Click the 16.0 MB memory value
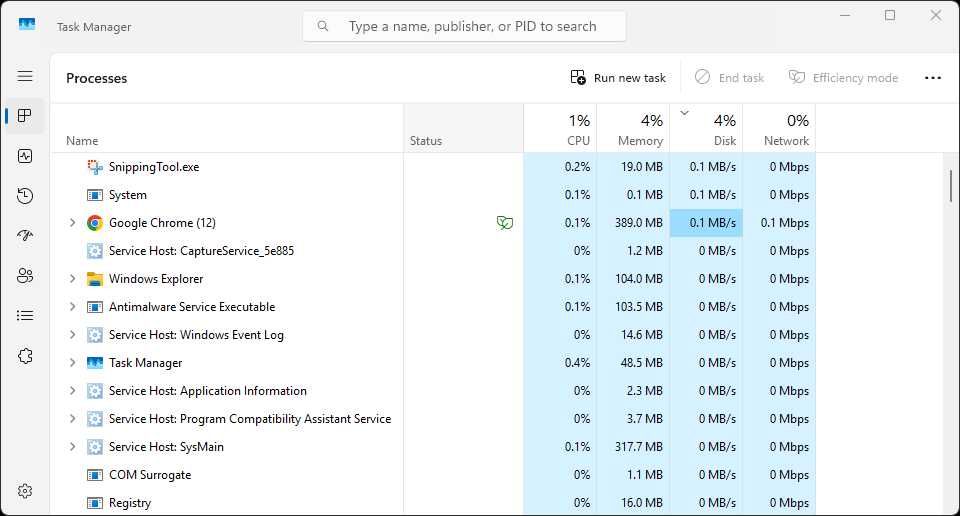 (642, 503)
